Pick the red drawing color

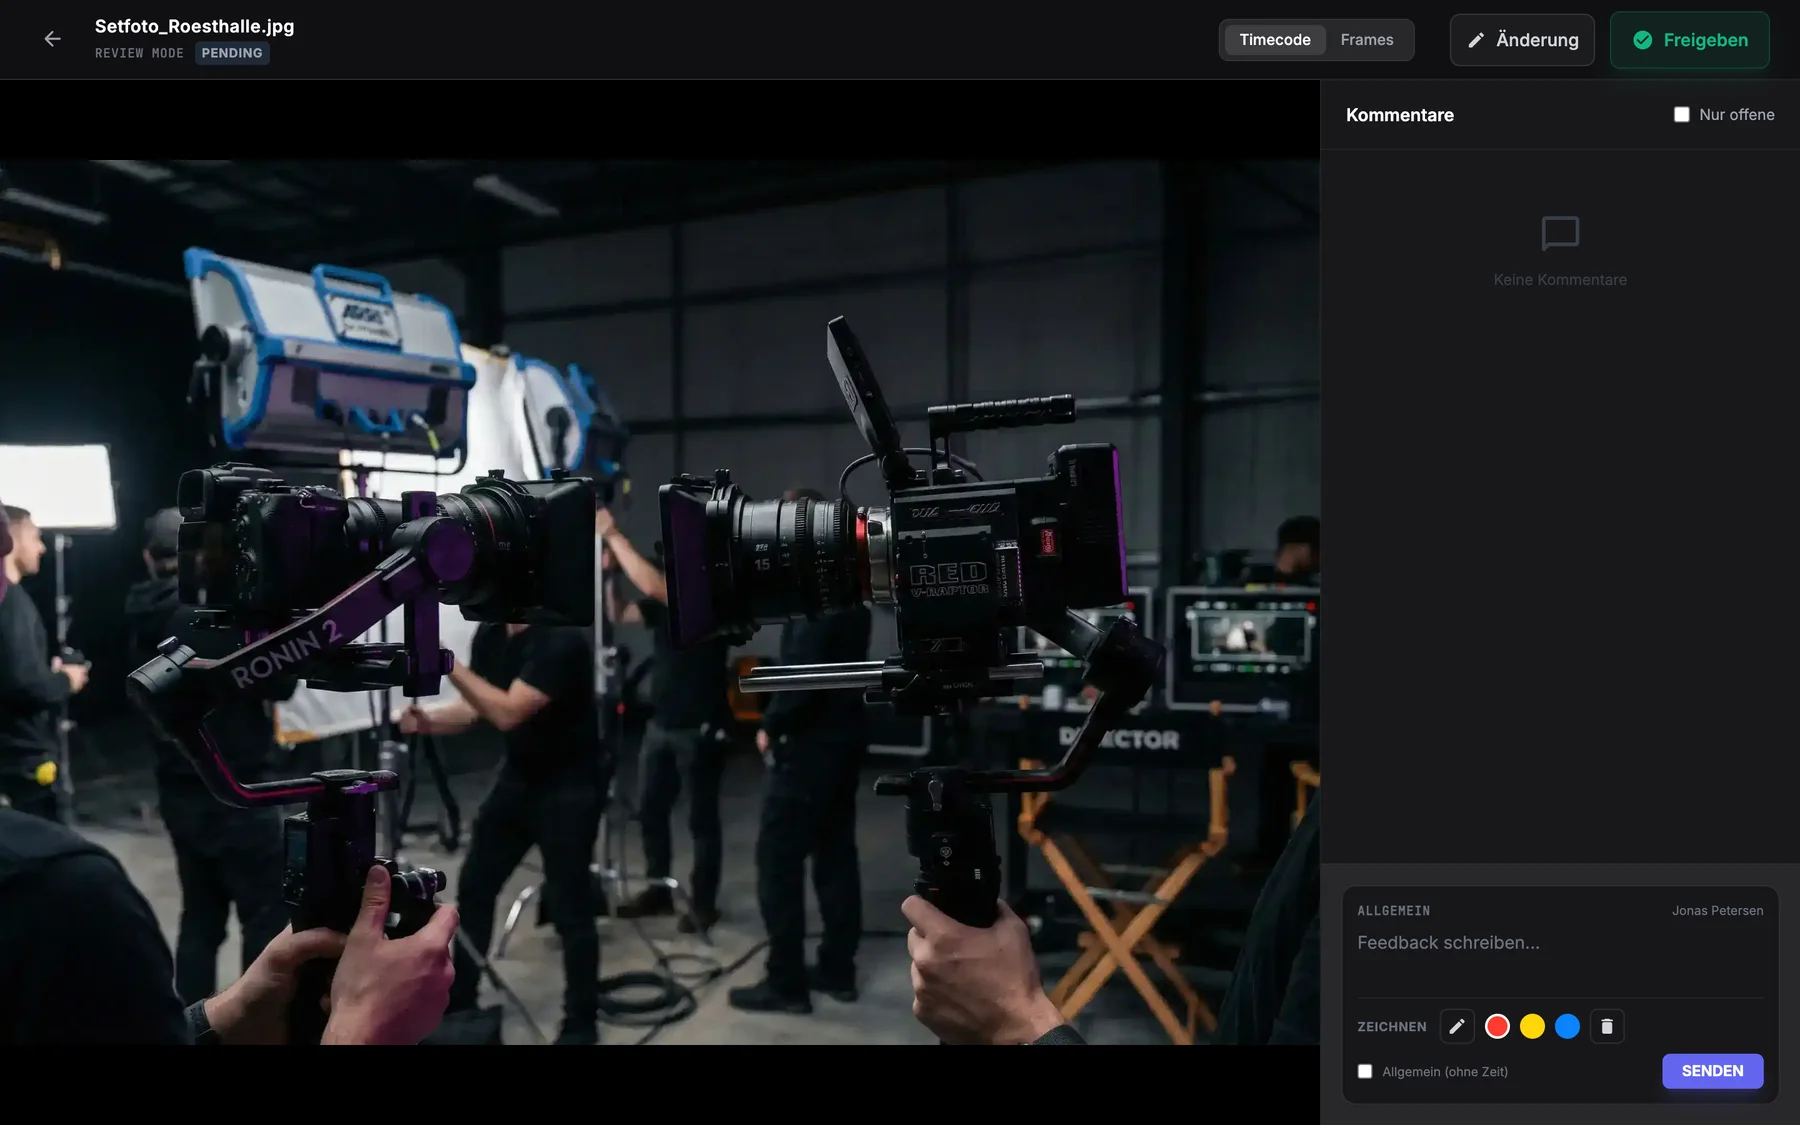[1497, 1026]
